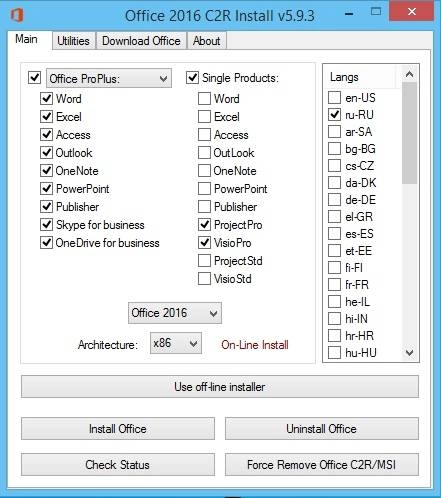Check OneNote under Single Products
The height and width of the screenshot is (498, 441).
(204, 170)
